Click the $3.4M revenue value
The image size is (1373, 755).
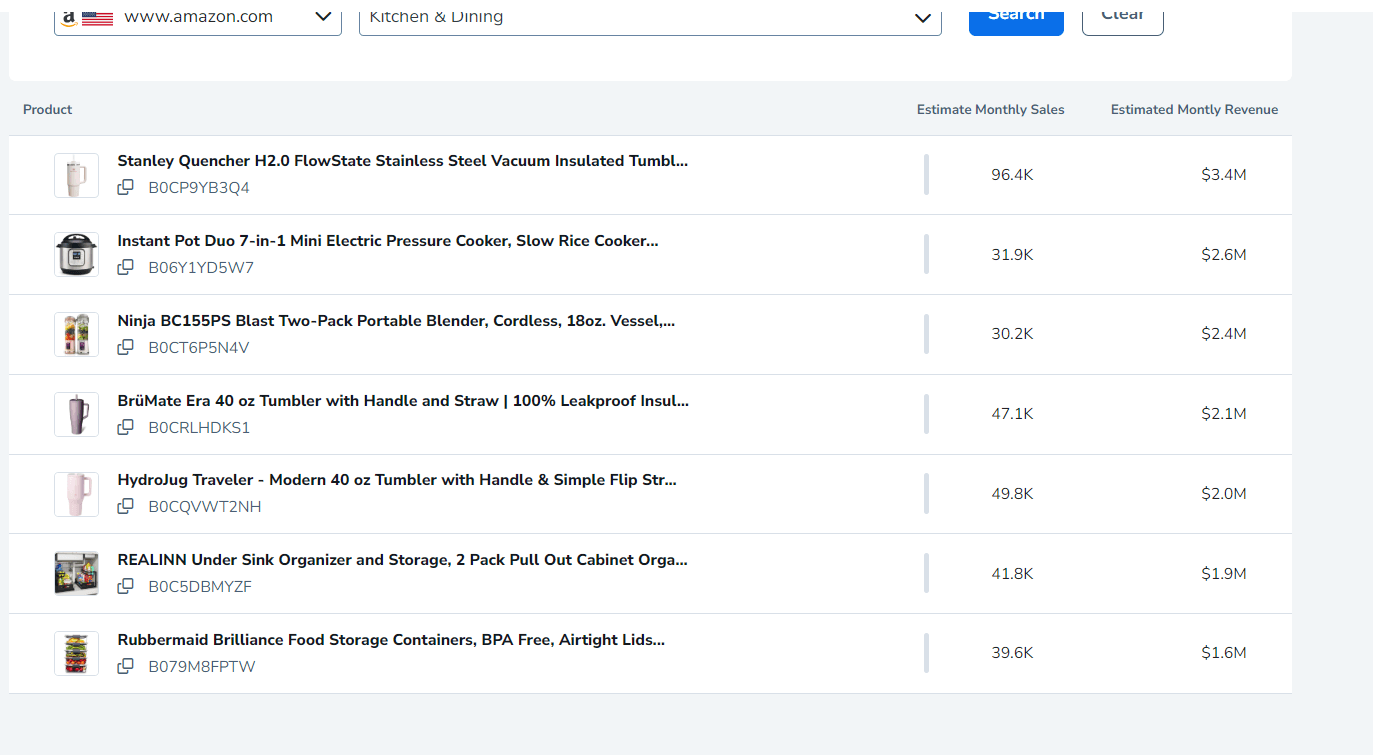(x=1224, y=175)
